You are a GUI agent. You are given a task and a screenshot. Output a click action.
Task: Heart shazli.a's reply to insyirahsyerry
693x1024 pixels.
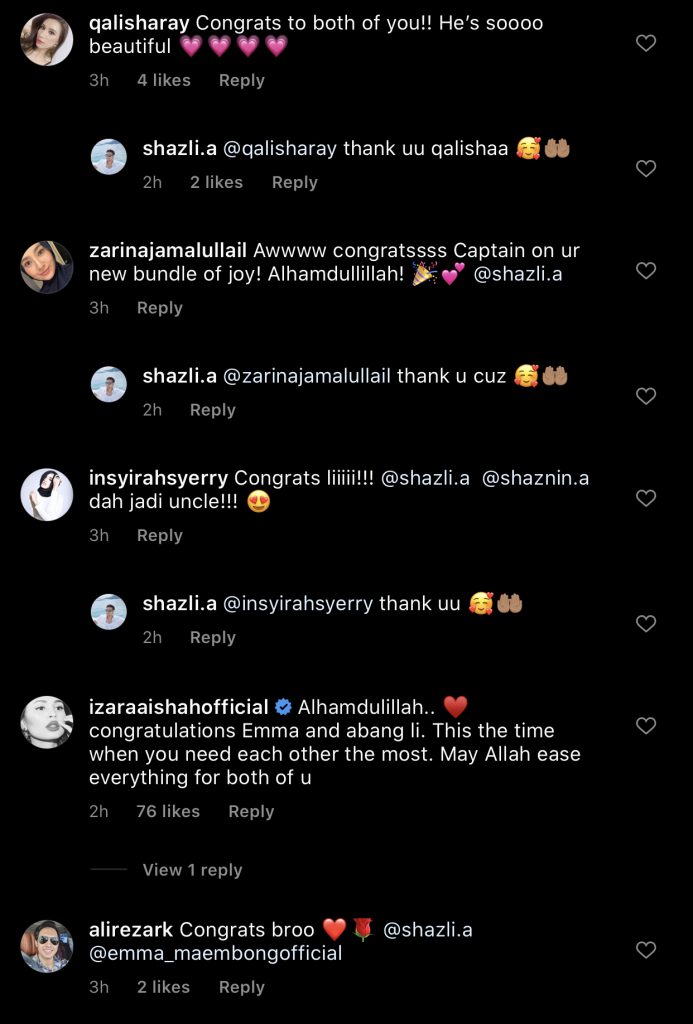(646, 624)
